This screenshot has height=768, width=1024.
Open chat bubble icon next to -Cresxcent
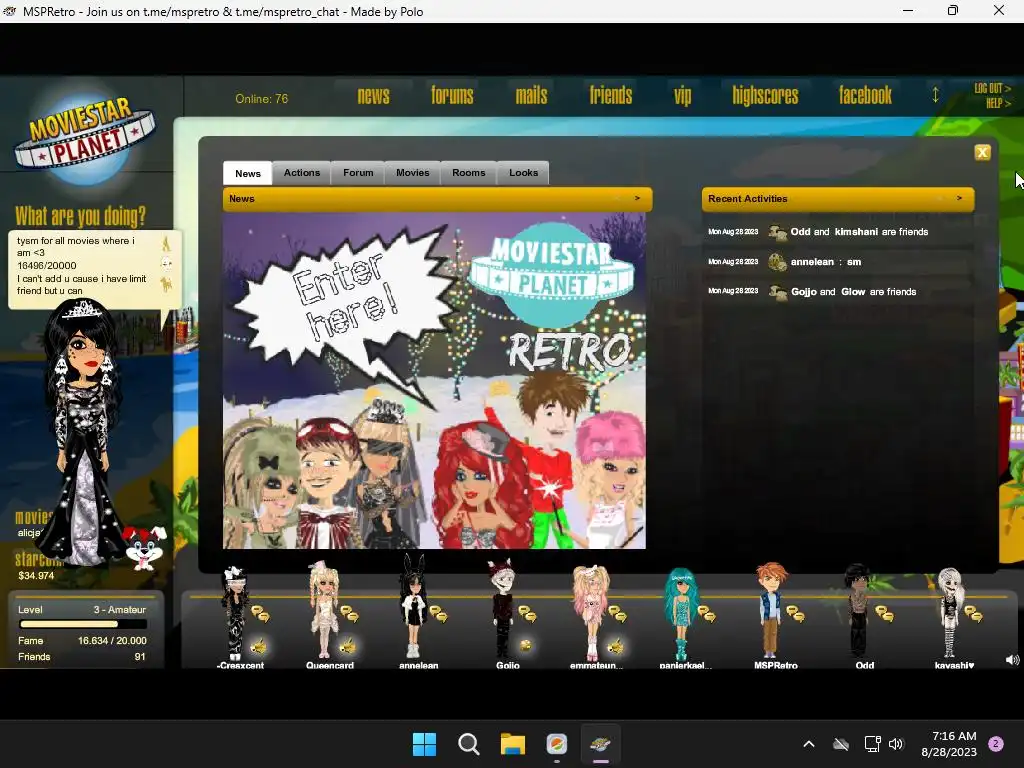(x=260, y=613)
